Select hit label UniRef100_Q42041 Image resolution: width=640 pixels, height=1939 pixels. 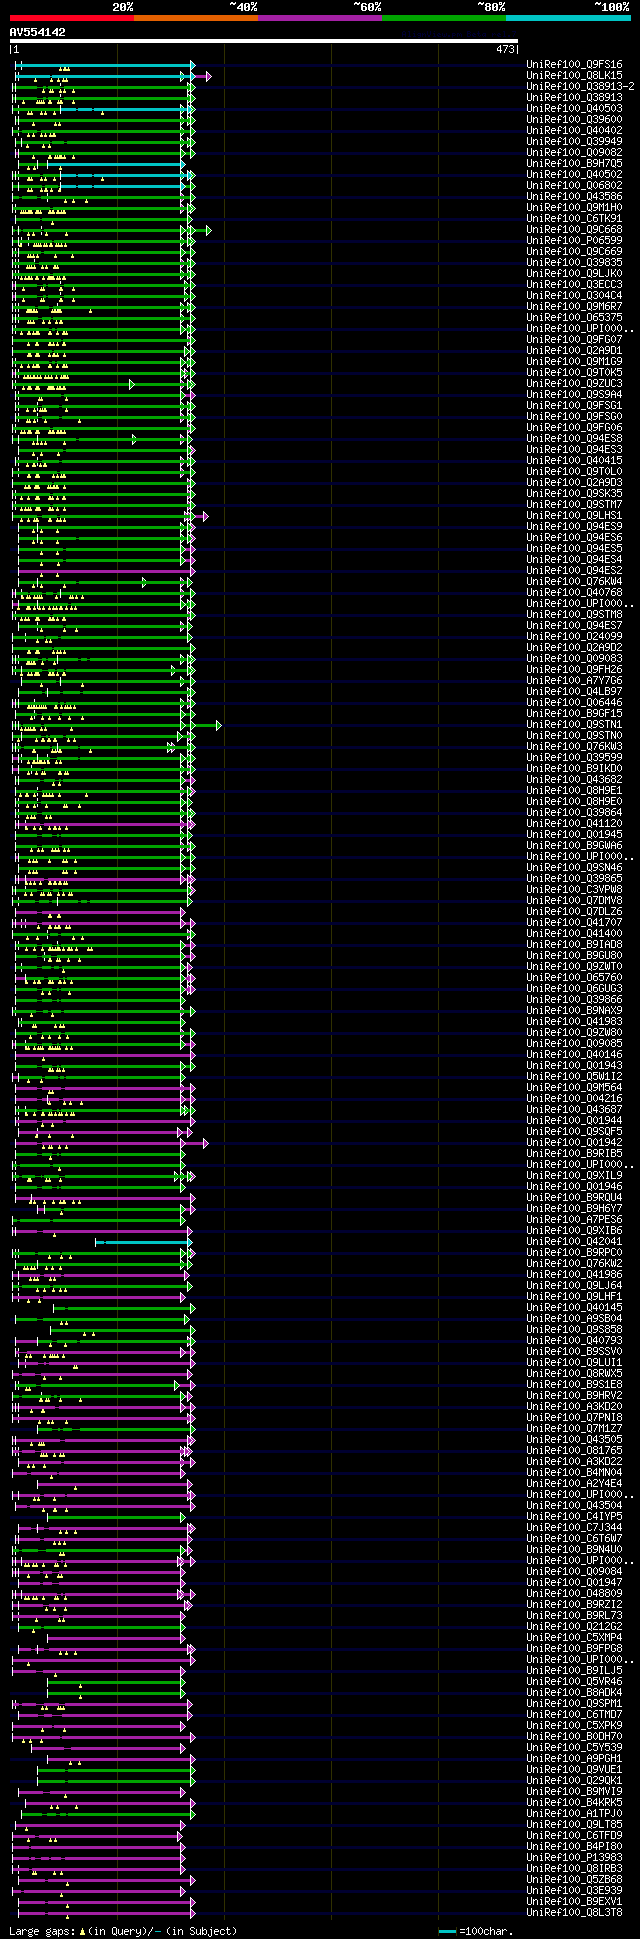574,1241
